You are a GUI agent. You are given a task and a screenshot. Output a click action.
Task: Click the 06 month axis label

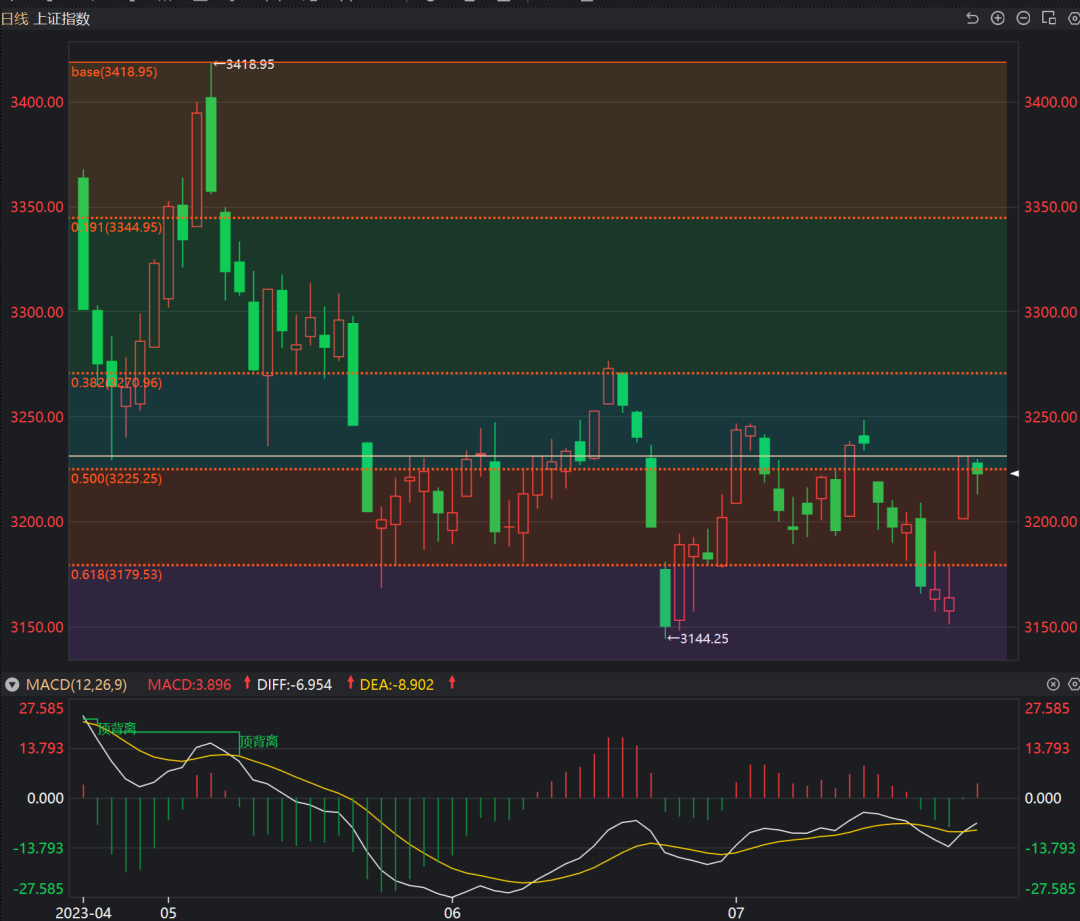click(x=452, y=913)
